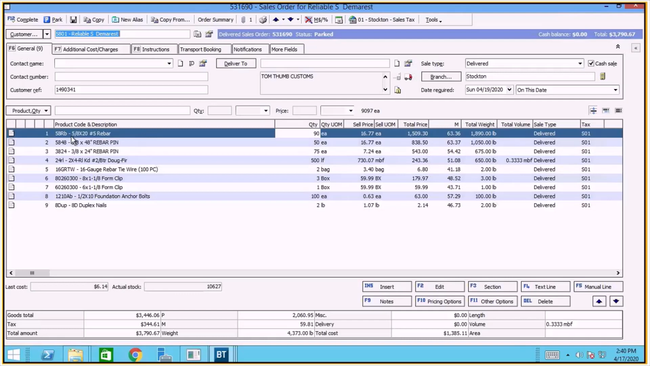The image size is (650, 366).
Task: Select row 8 Foundation Anchor Bolts
Action: pyautogui.click(x=314, y=196)
